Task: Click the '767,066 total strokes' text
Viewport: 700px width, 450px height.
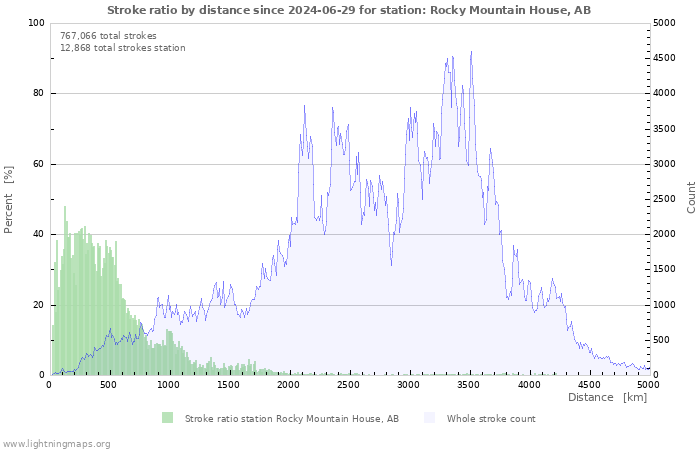Action: tap(108, 35)
